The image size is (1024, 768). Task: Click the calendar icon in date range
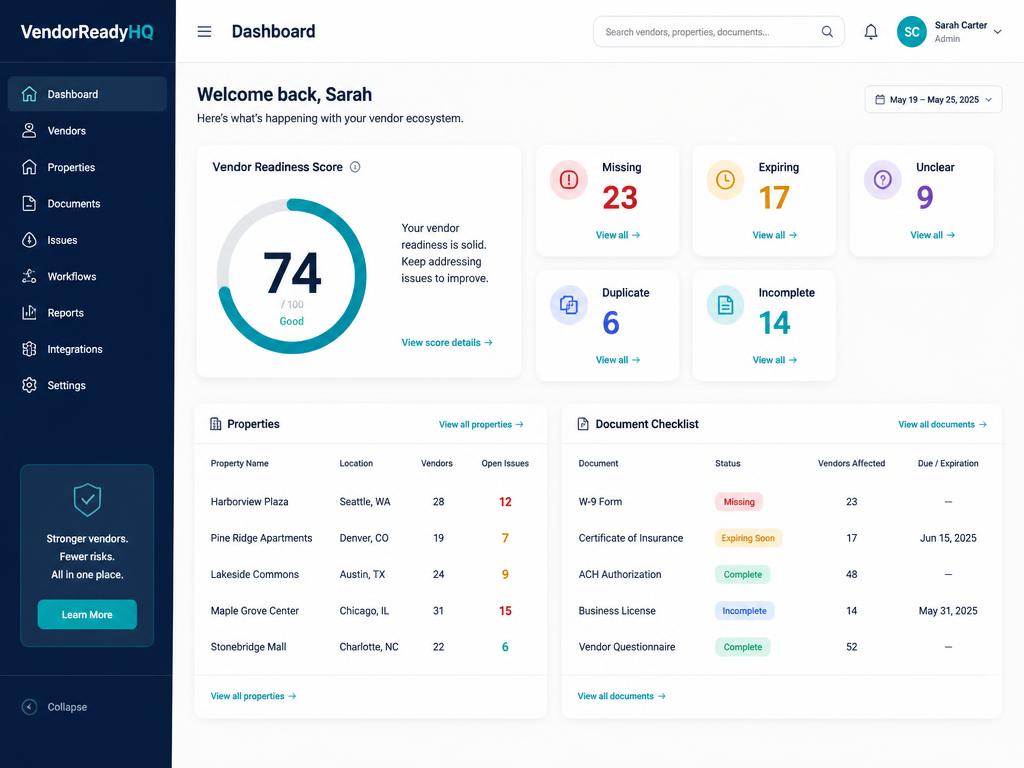click(880, 99)
